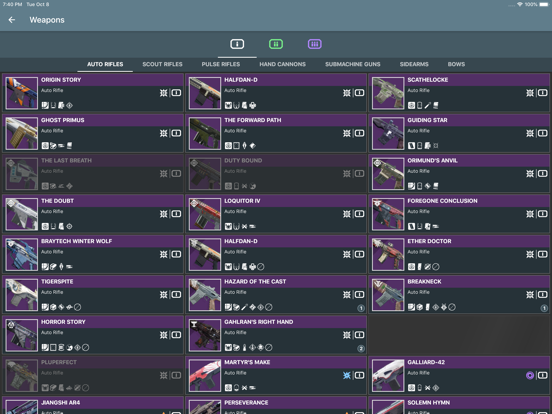The height and width of the screenshot is (414, 552).
Task: Click last perk icon on Breakneck
Action: tap(452, 307)
